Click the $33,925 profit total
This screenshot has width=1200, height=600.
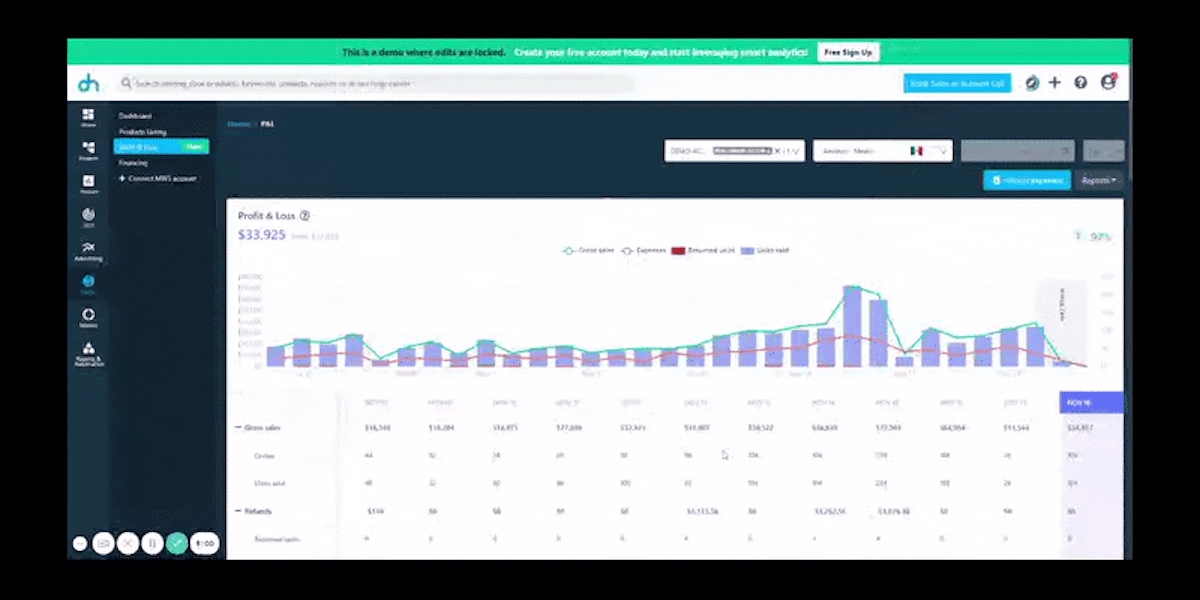tap(262, 235)
